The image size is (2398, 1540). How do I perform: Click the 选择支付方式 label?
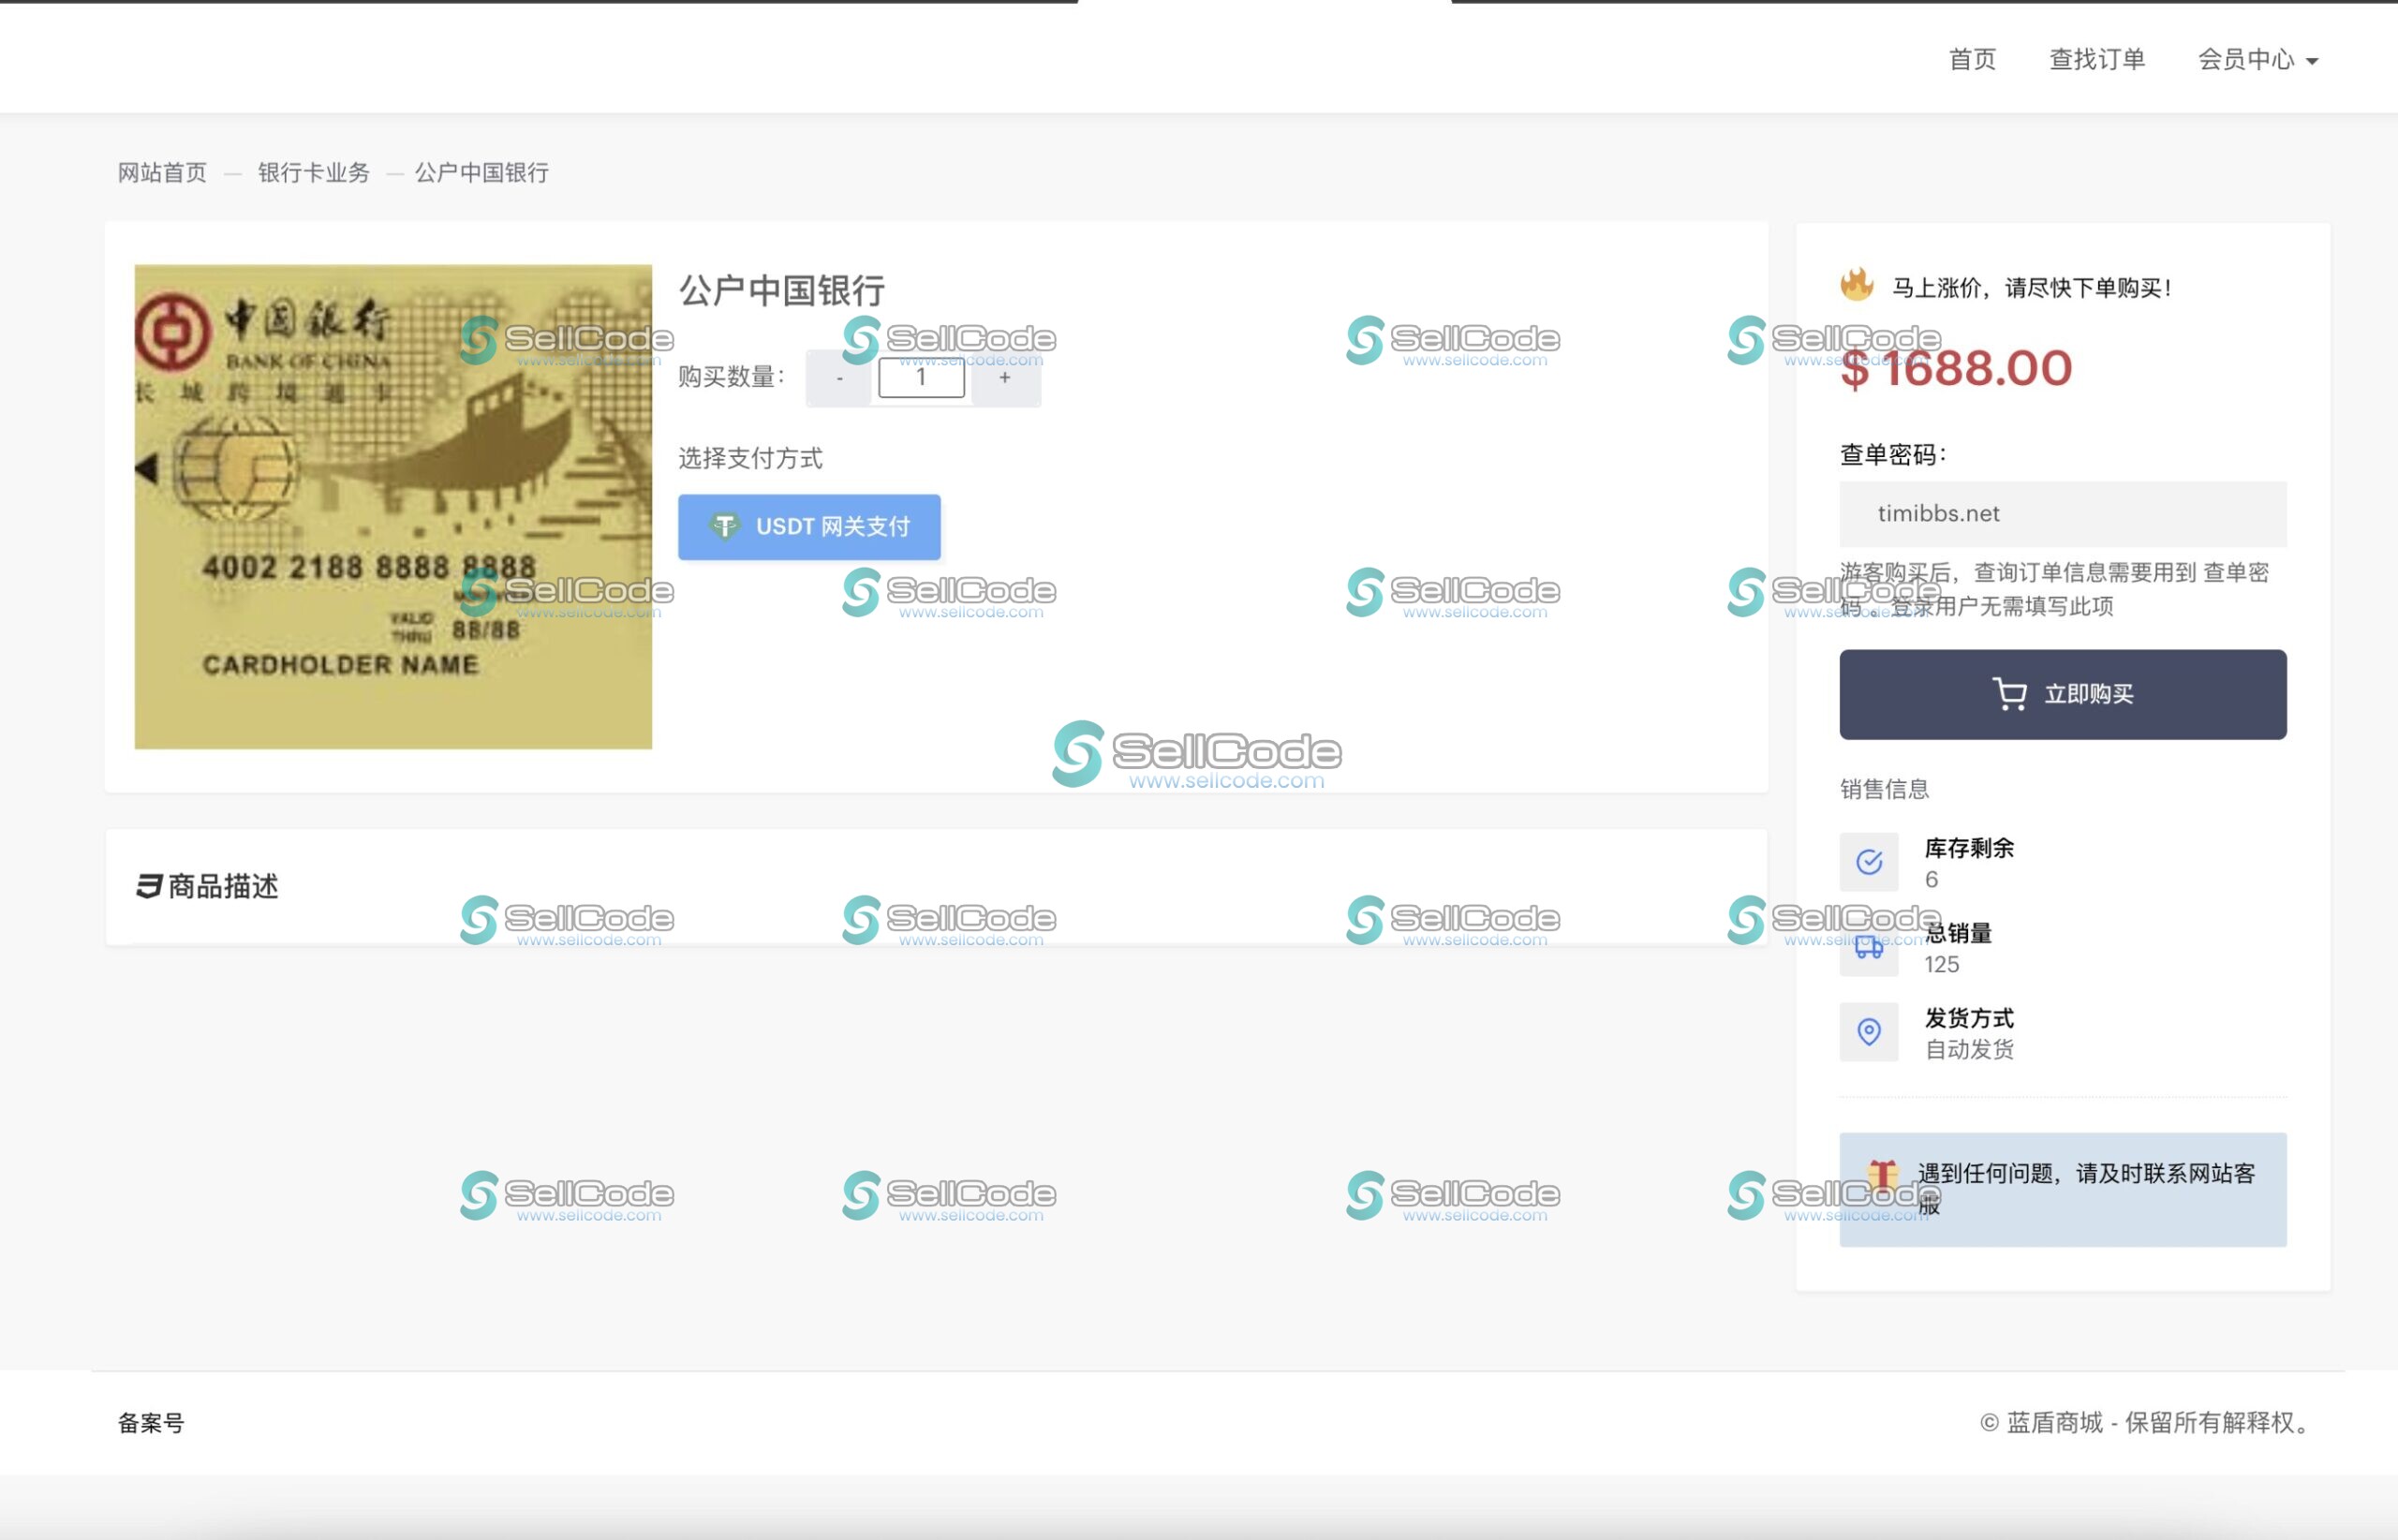[x=750, y=459]
